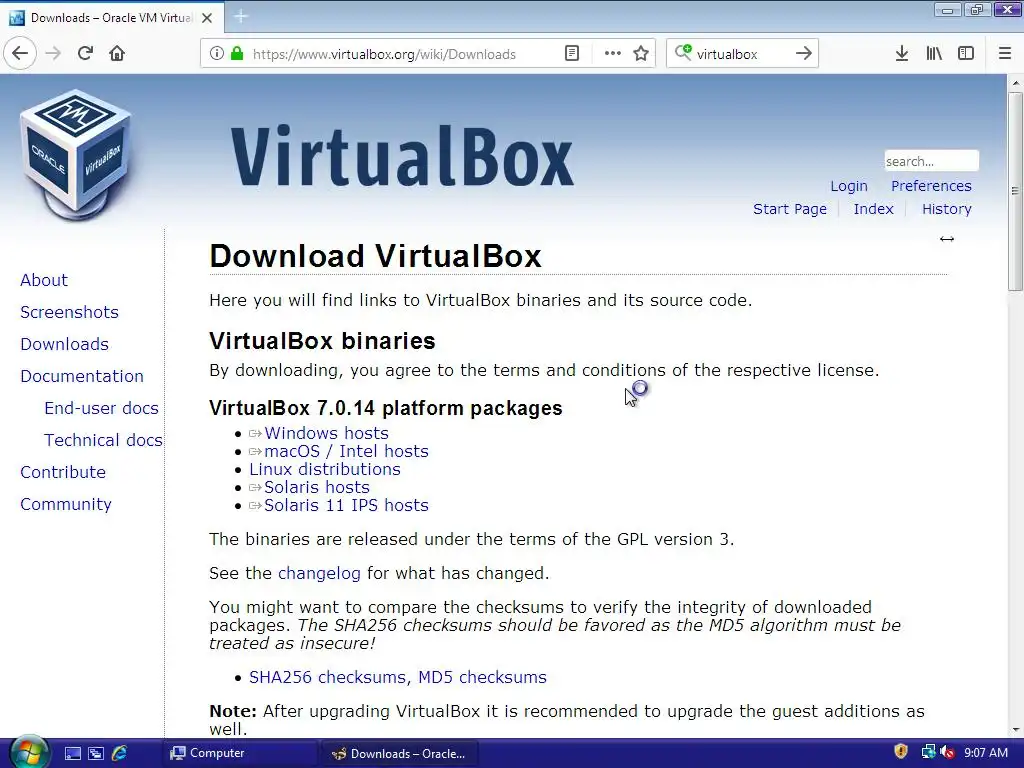This screenshot has width=1024, height=768.
Task: Click the vertical scrollbar thumb
Action: pyautogui.click(x=1015, y=191)
